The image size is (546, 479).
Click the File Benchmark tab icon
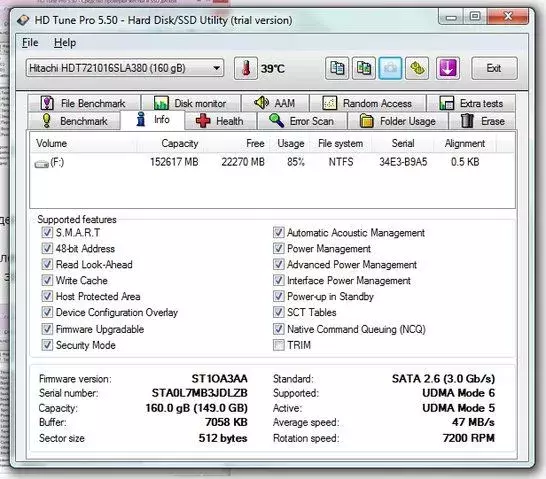47,103
